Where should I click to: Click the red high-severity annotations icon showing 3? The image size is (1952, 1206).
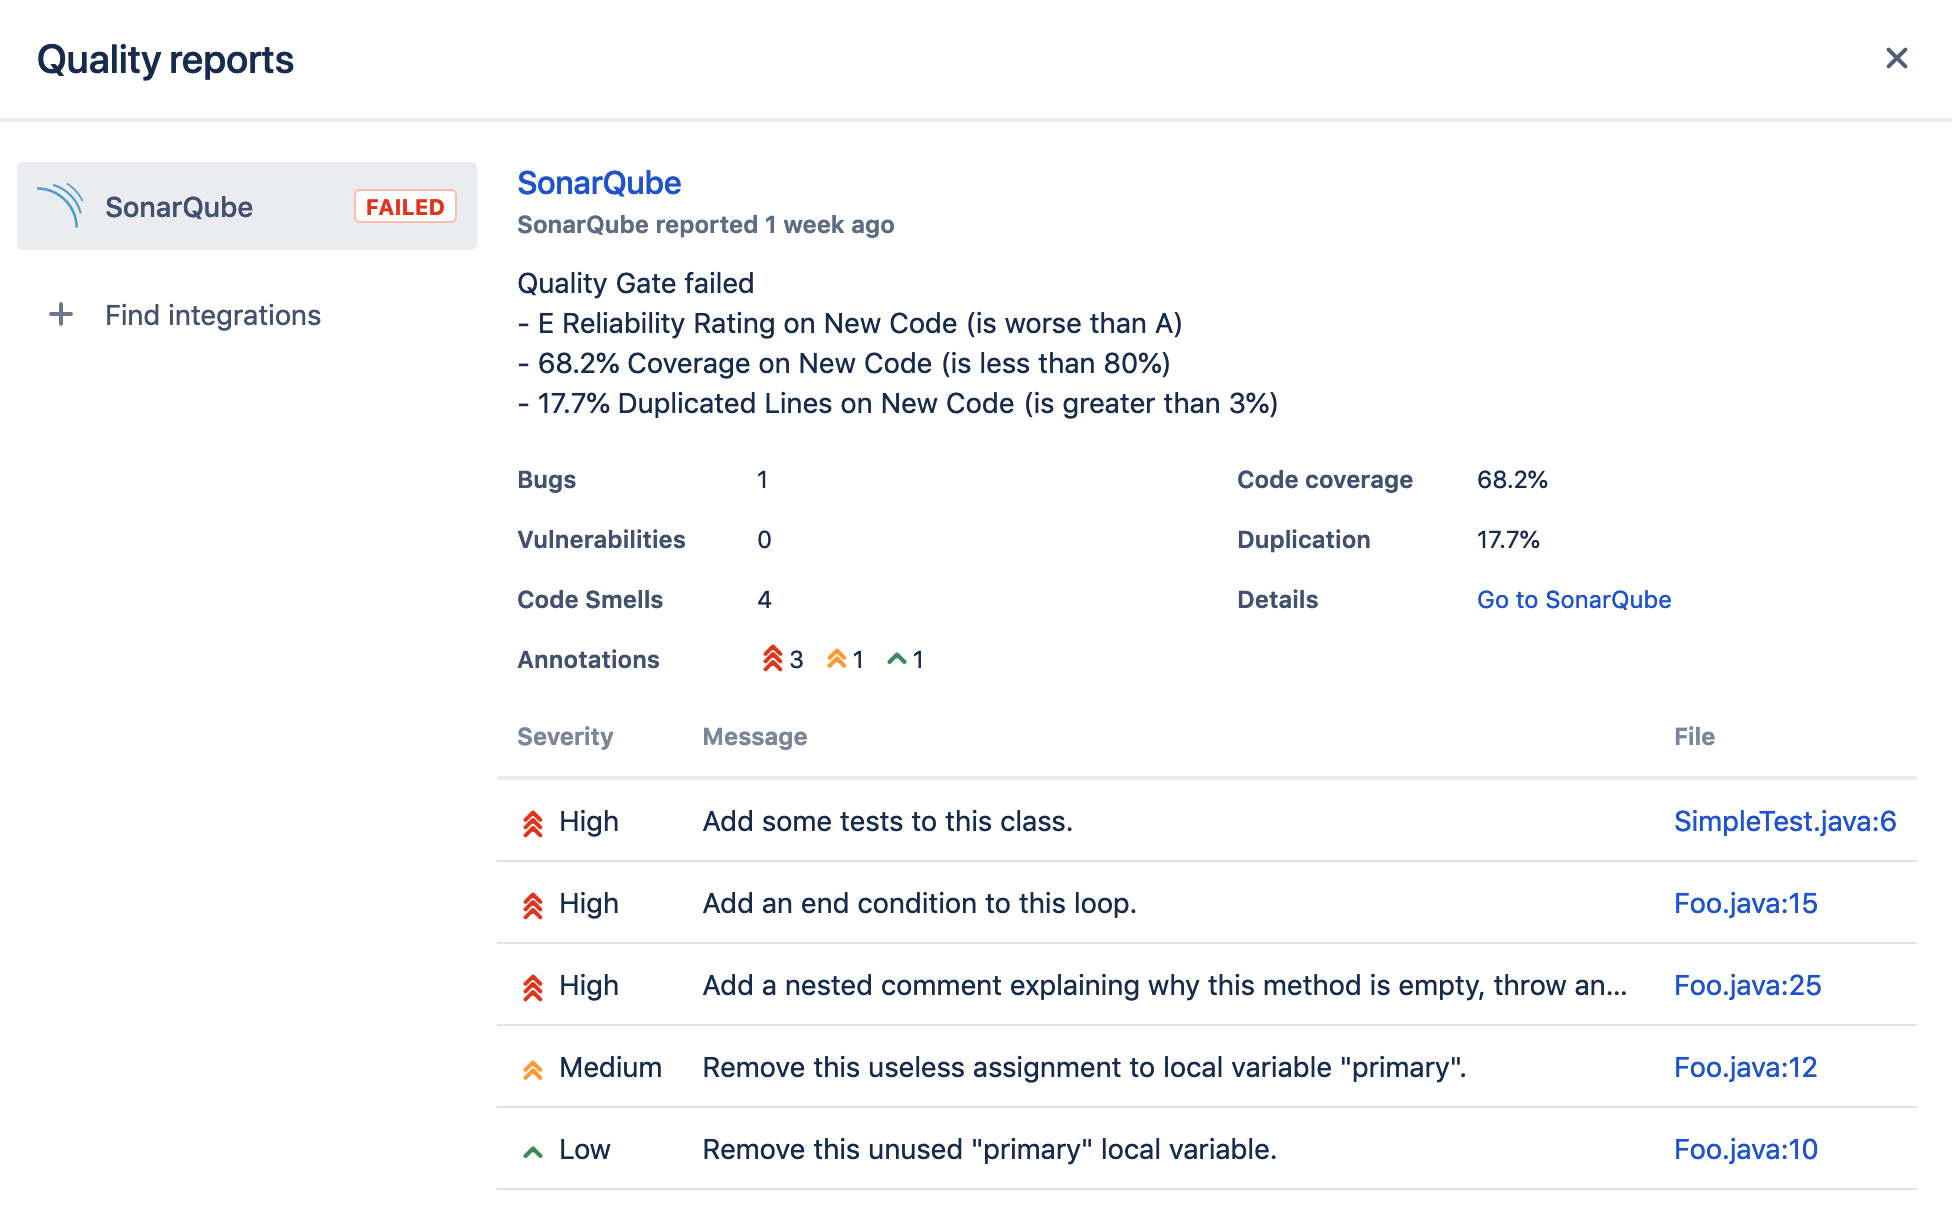(x=771, y=659)
